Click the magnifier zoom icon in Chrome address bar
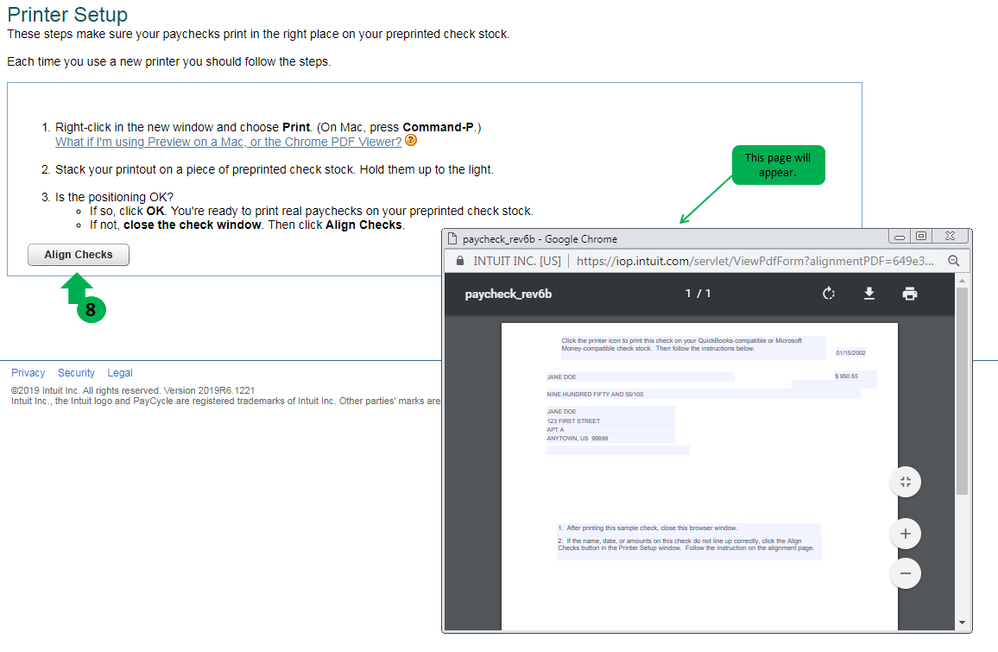The width and height of the screenshot is (998, 652). coord(953,261)
